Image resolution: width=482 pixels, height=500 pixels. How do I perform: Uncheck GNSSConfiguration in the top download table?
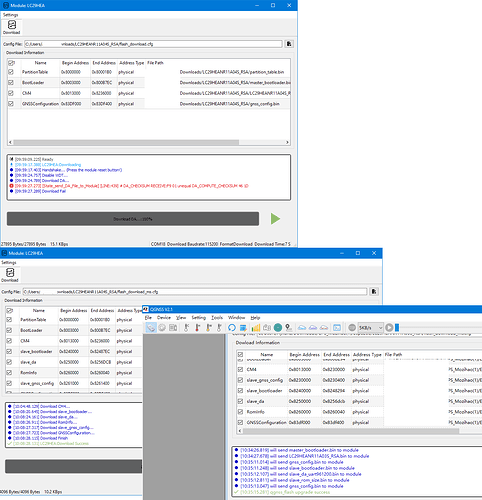coord(11,104)
